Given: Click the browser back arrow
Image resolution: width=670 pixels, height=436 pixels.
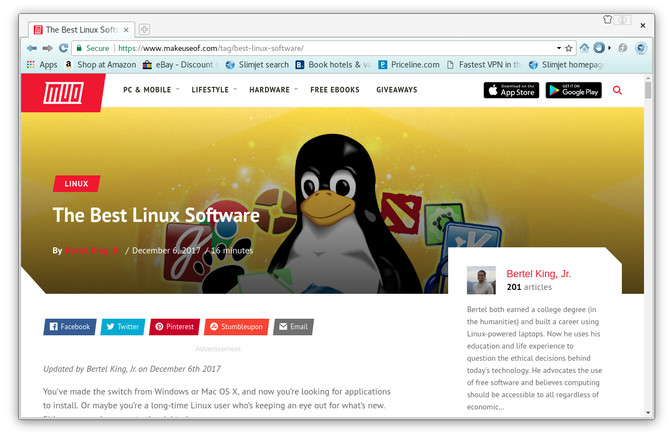Looking at the screenshot, I should 31,47.
